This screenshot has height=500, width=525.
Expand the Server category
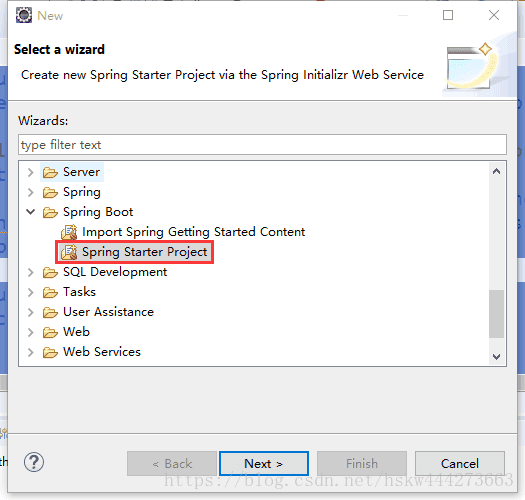31,172
